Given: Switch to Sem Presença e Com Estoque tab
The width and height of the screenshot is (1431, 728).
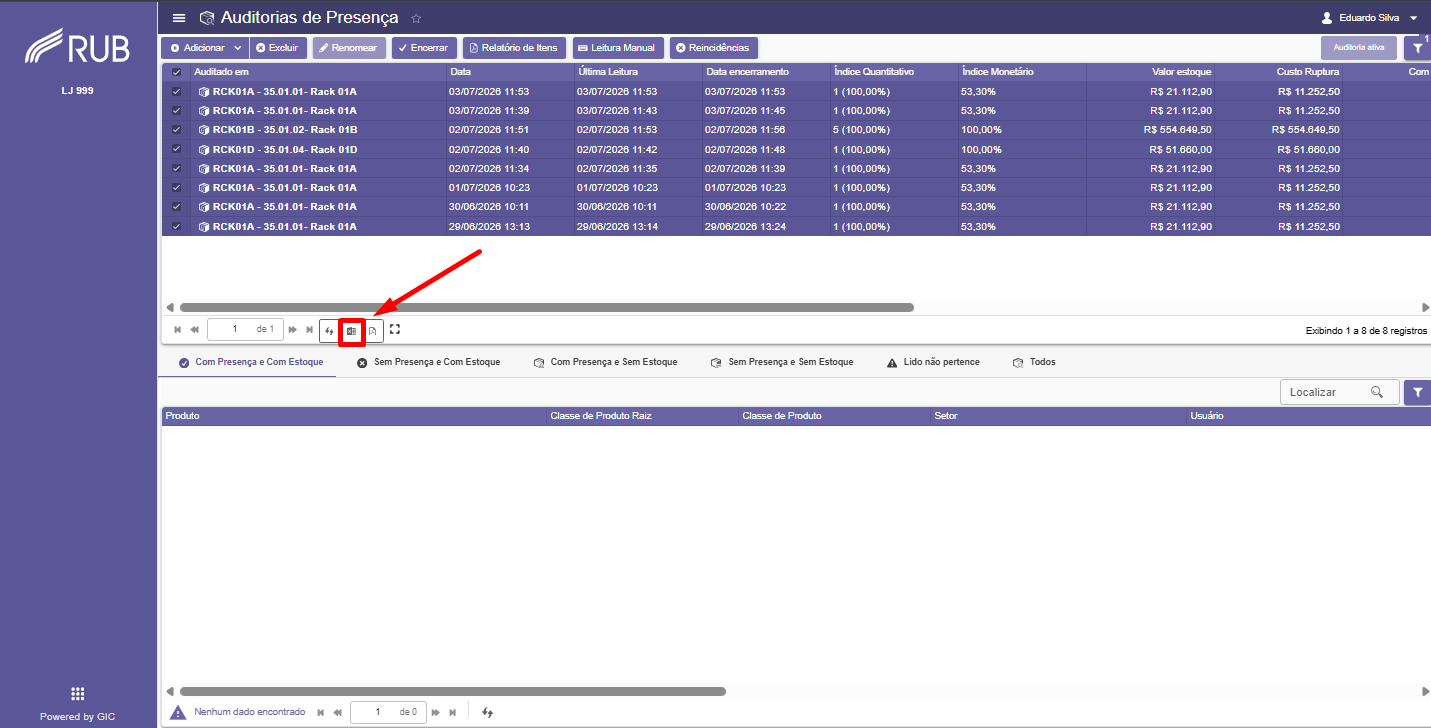Looking at the screenshot, I should coord(429,362).
